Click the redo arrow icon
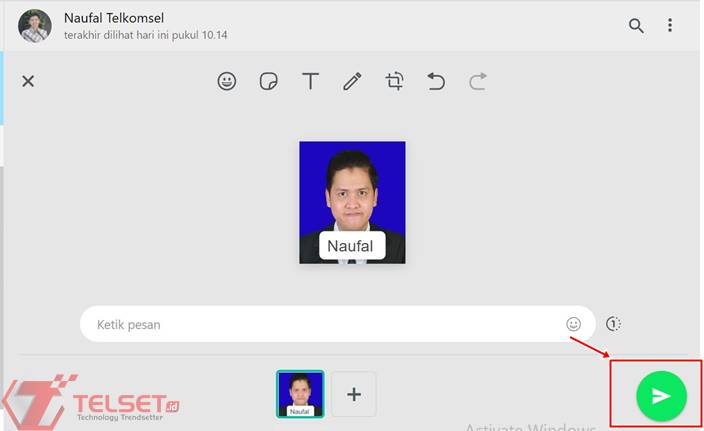The image size is (704, 431). [477, 82]
